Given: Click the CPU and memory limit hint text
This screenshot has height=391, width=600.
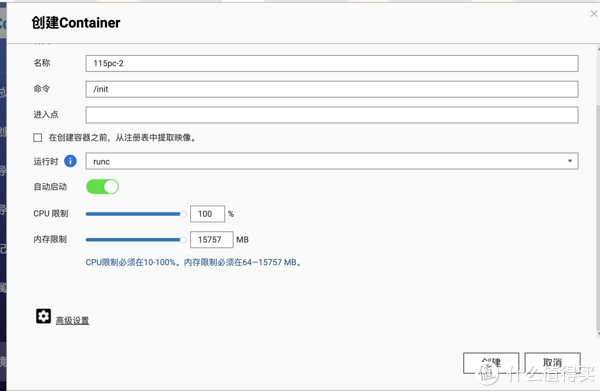Looking at the screenshot, I should point(193,262).
